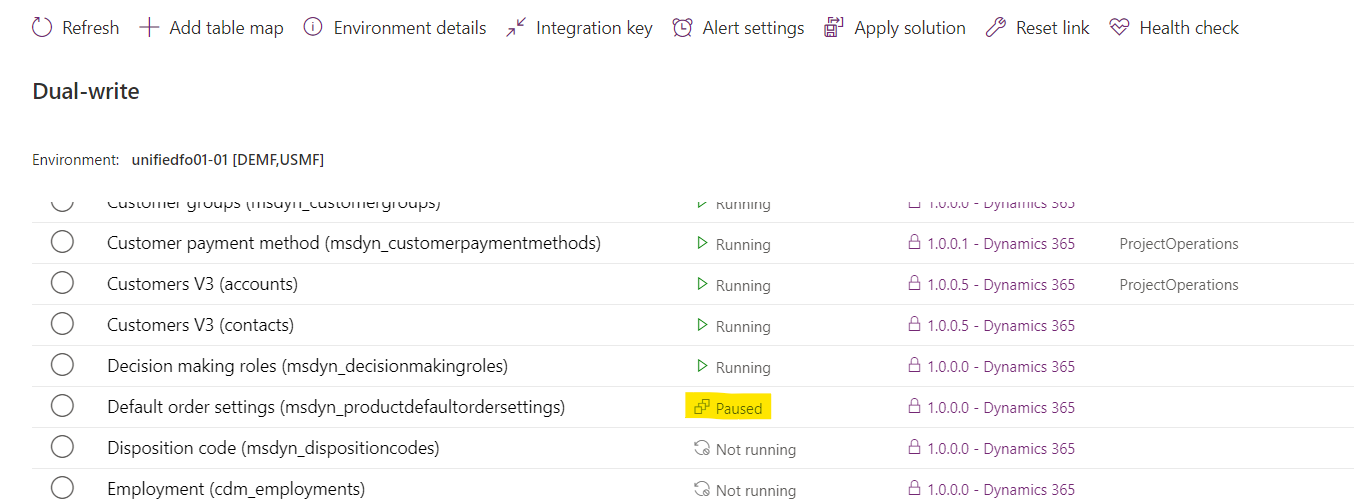1354x502 pixels.
Task: Click the Alert settings alarm clock icon
Action: (x=682, y=28)
